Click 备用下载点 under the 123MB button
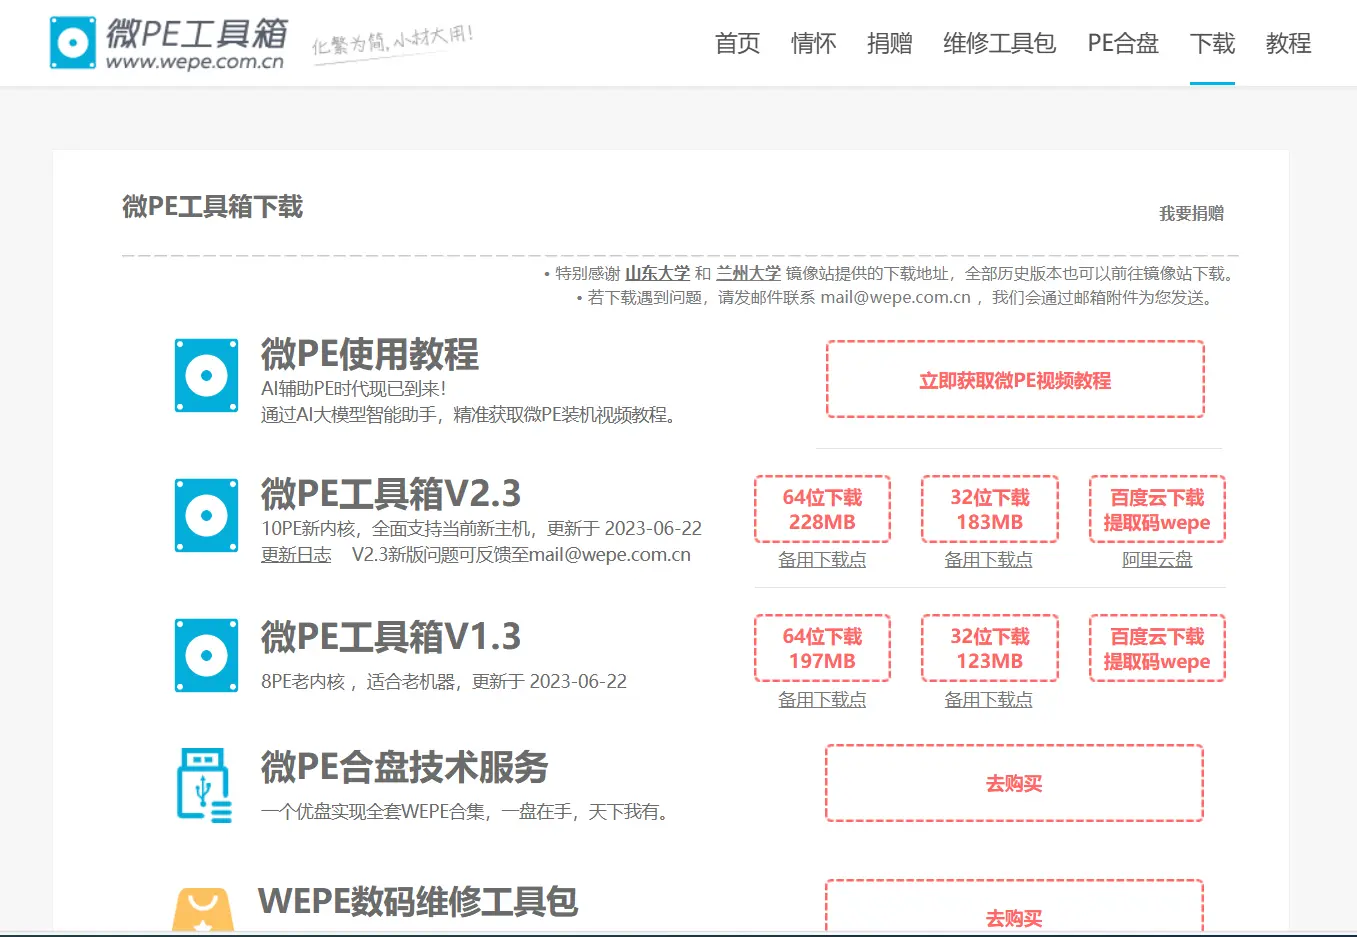 coord(989,700)
